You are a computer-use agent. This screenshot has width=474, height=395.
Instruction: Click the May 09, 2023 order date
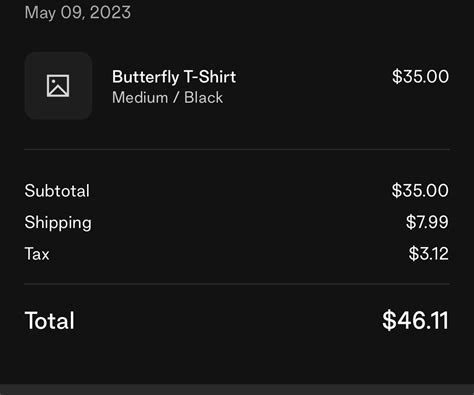pos(78,13)
